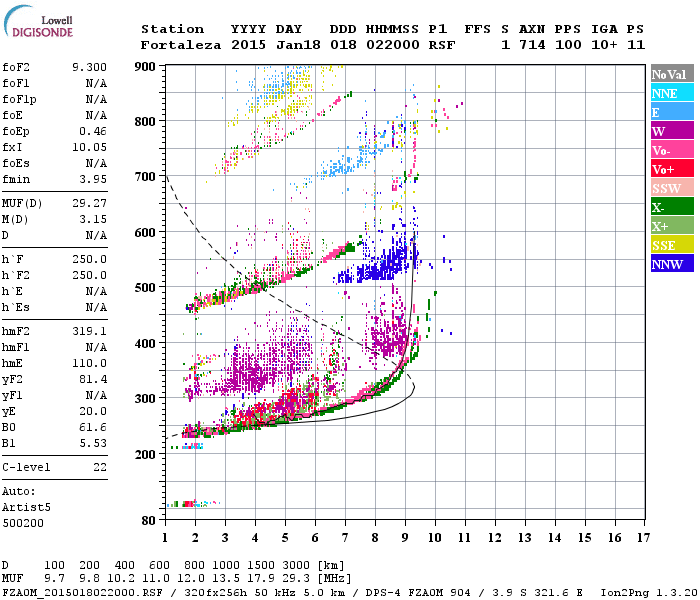
Task: Click the 17 MHz frequency axis label
Action: [643, 538]
